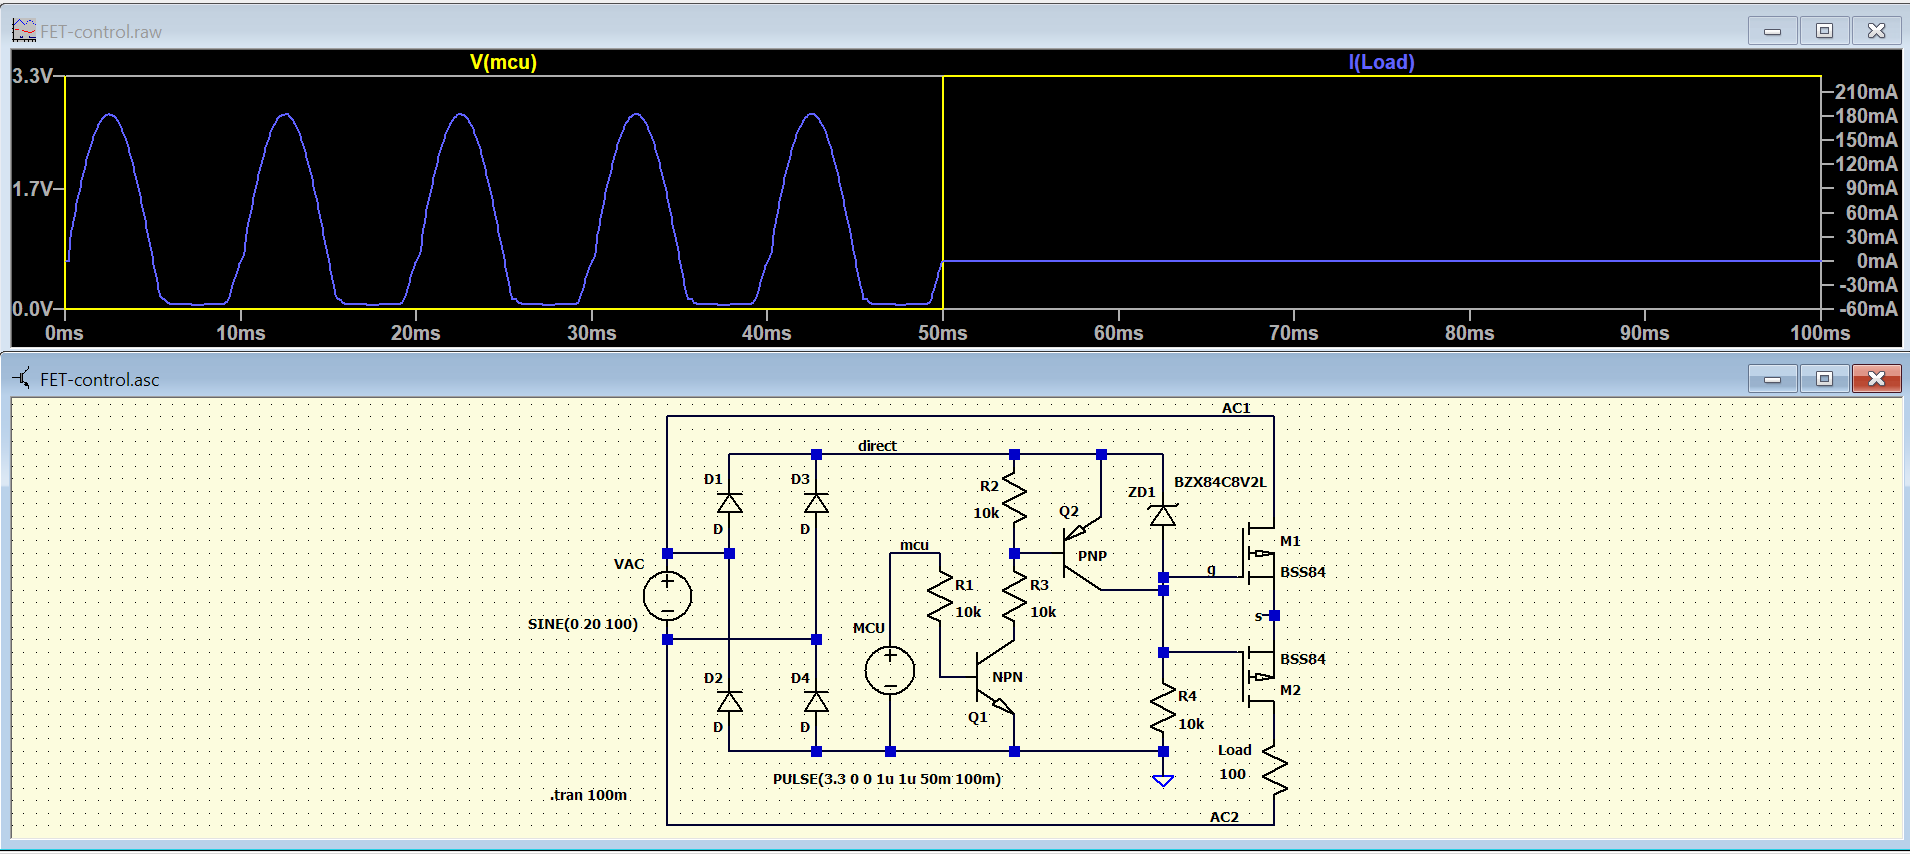Click the 20ms time axis label
1910x854 pixels.
tap(415, 333)
